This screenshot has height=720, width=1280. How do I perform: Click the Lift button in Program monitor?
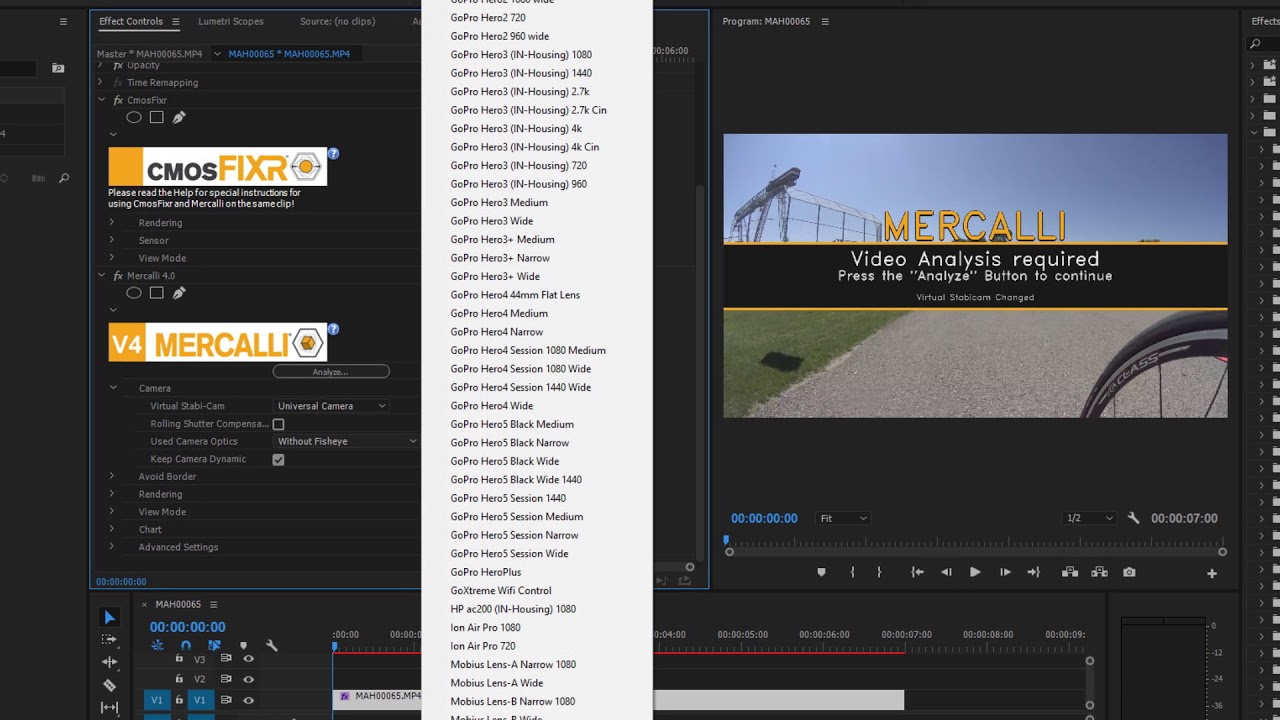click(x=1070, y=572)
